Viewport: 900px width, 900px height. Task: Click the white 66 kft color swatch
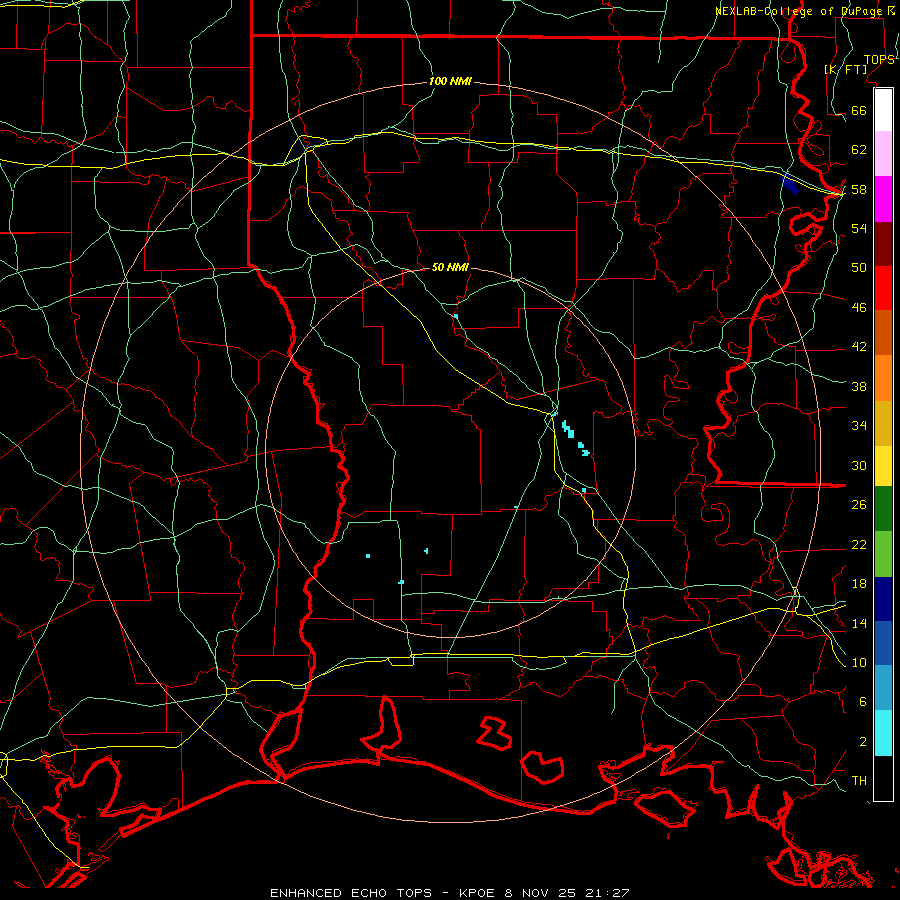point(883,110)
